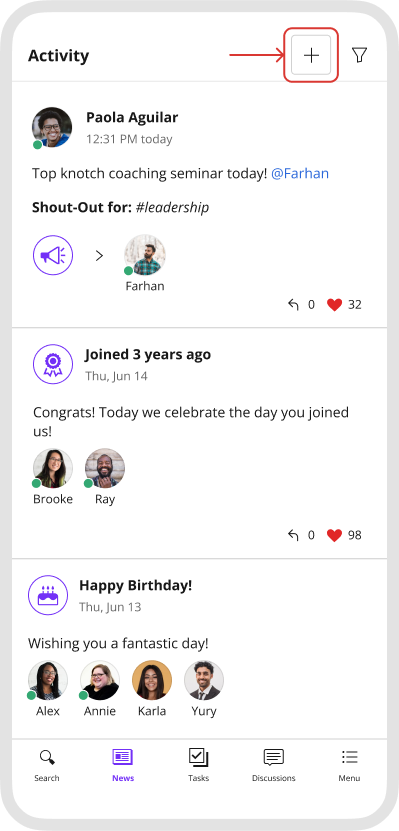Select Karla's profile picture
The width and height of the screenshot is (399, 831).
[152, 680]
